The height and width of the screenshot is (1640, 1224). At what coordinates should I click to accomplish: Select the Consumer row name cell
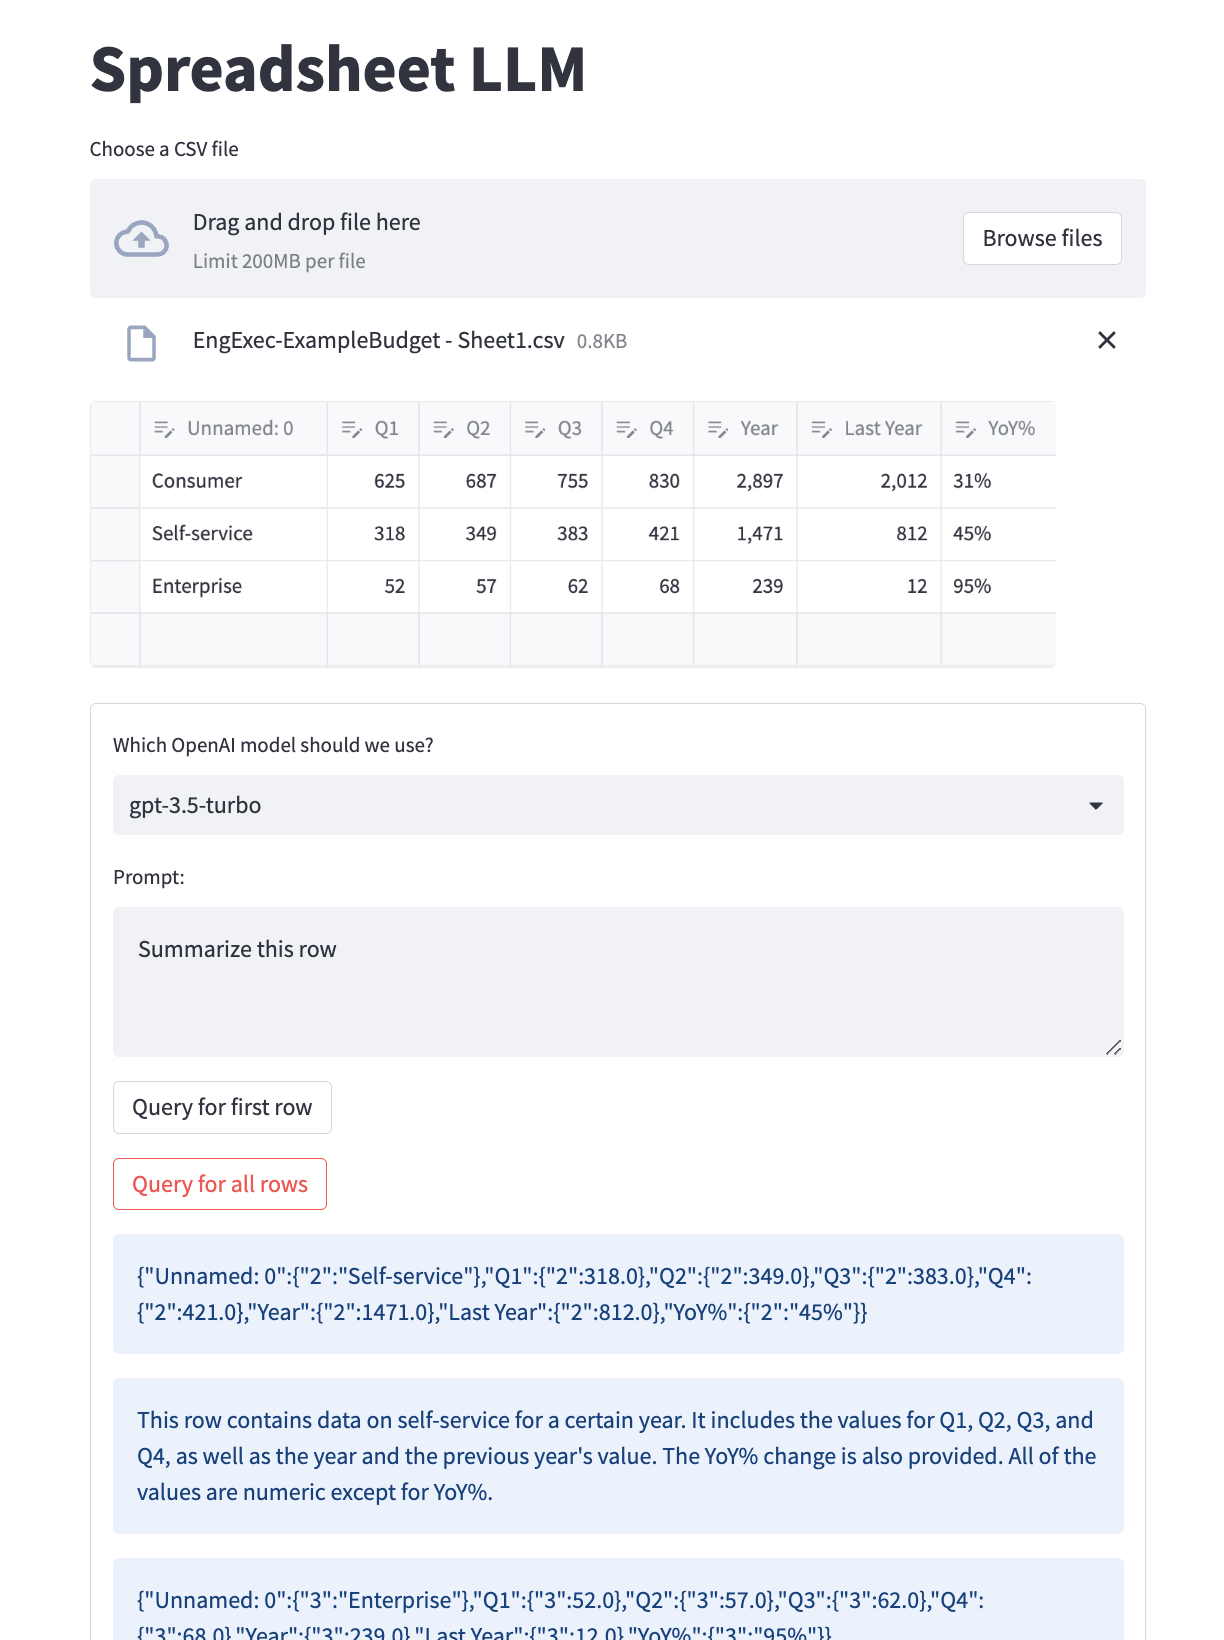(x=233, y=482)
